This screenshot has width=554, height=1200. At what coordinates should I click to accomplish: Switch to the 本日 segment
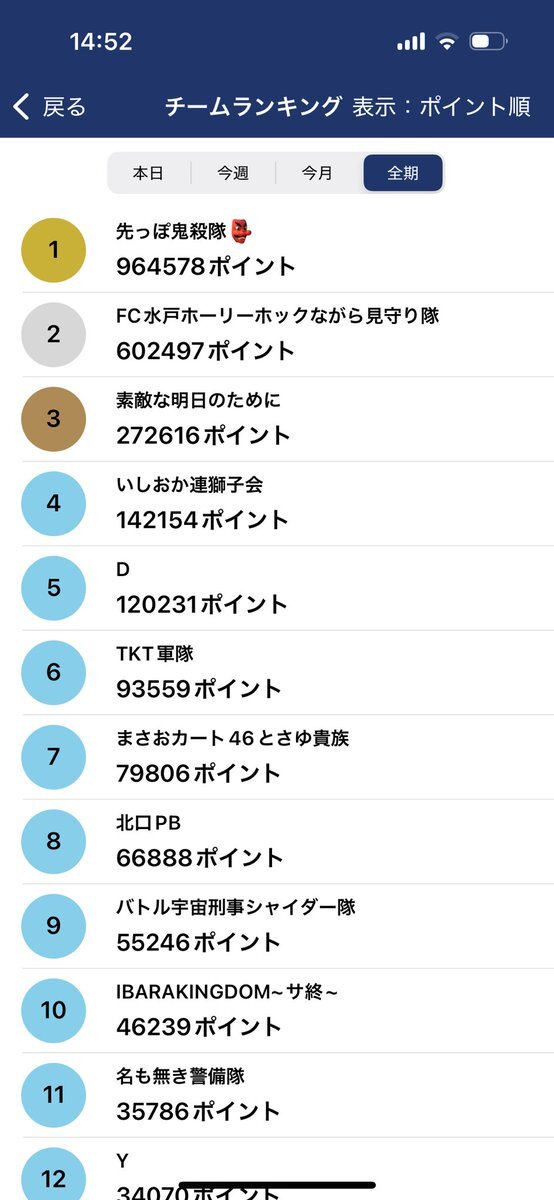tap(148, 173)
